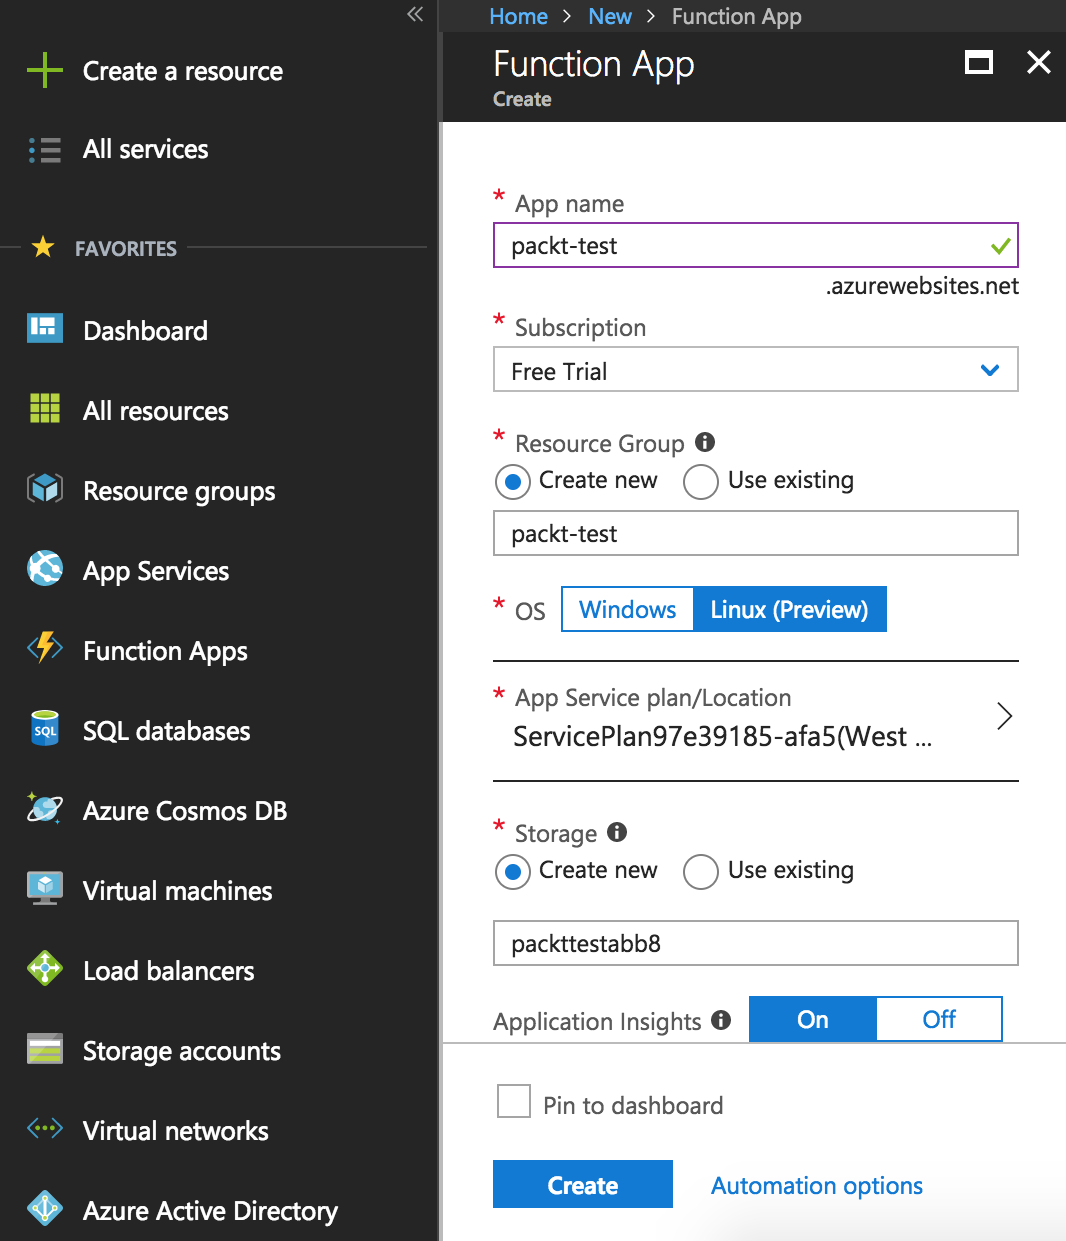Screen dimensions: 1066x1241
Task: Click the Function Apps lightning icon
Action: coord(45,649)
